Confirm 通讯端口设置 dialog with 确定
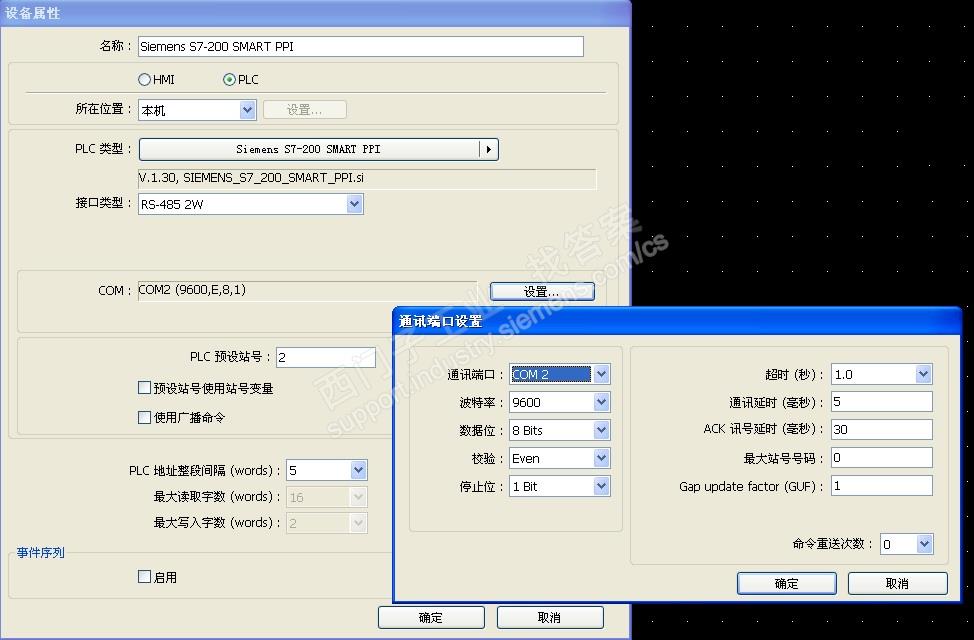This screenshot has width=974, height=640. (x=786, y=583)
